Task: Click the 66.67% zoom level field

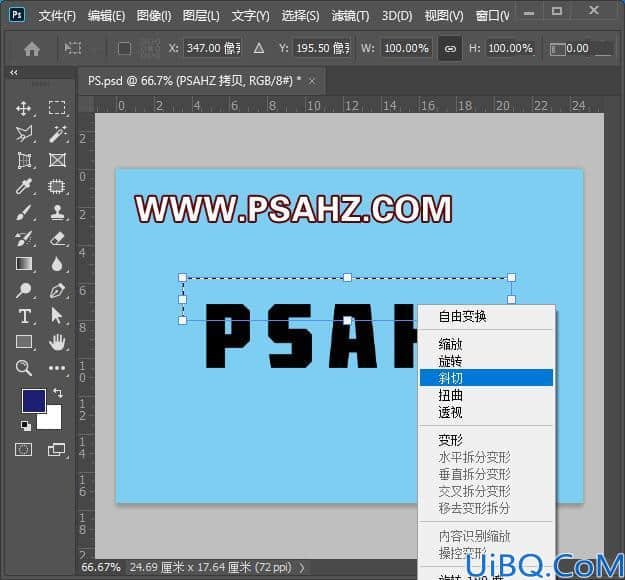Action: [101, 567]
